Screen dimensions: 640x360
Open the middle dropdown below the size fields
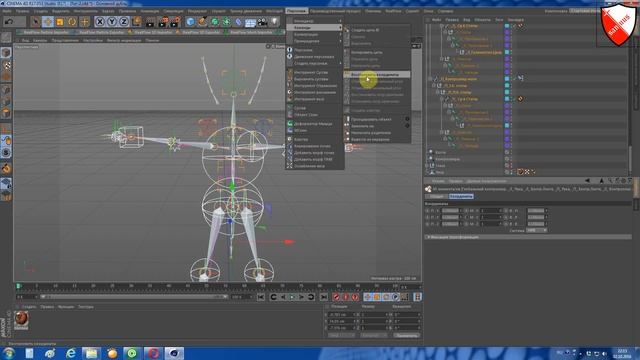pyautogui.click(x=373, y=335)
